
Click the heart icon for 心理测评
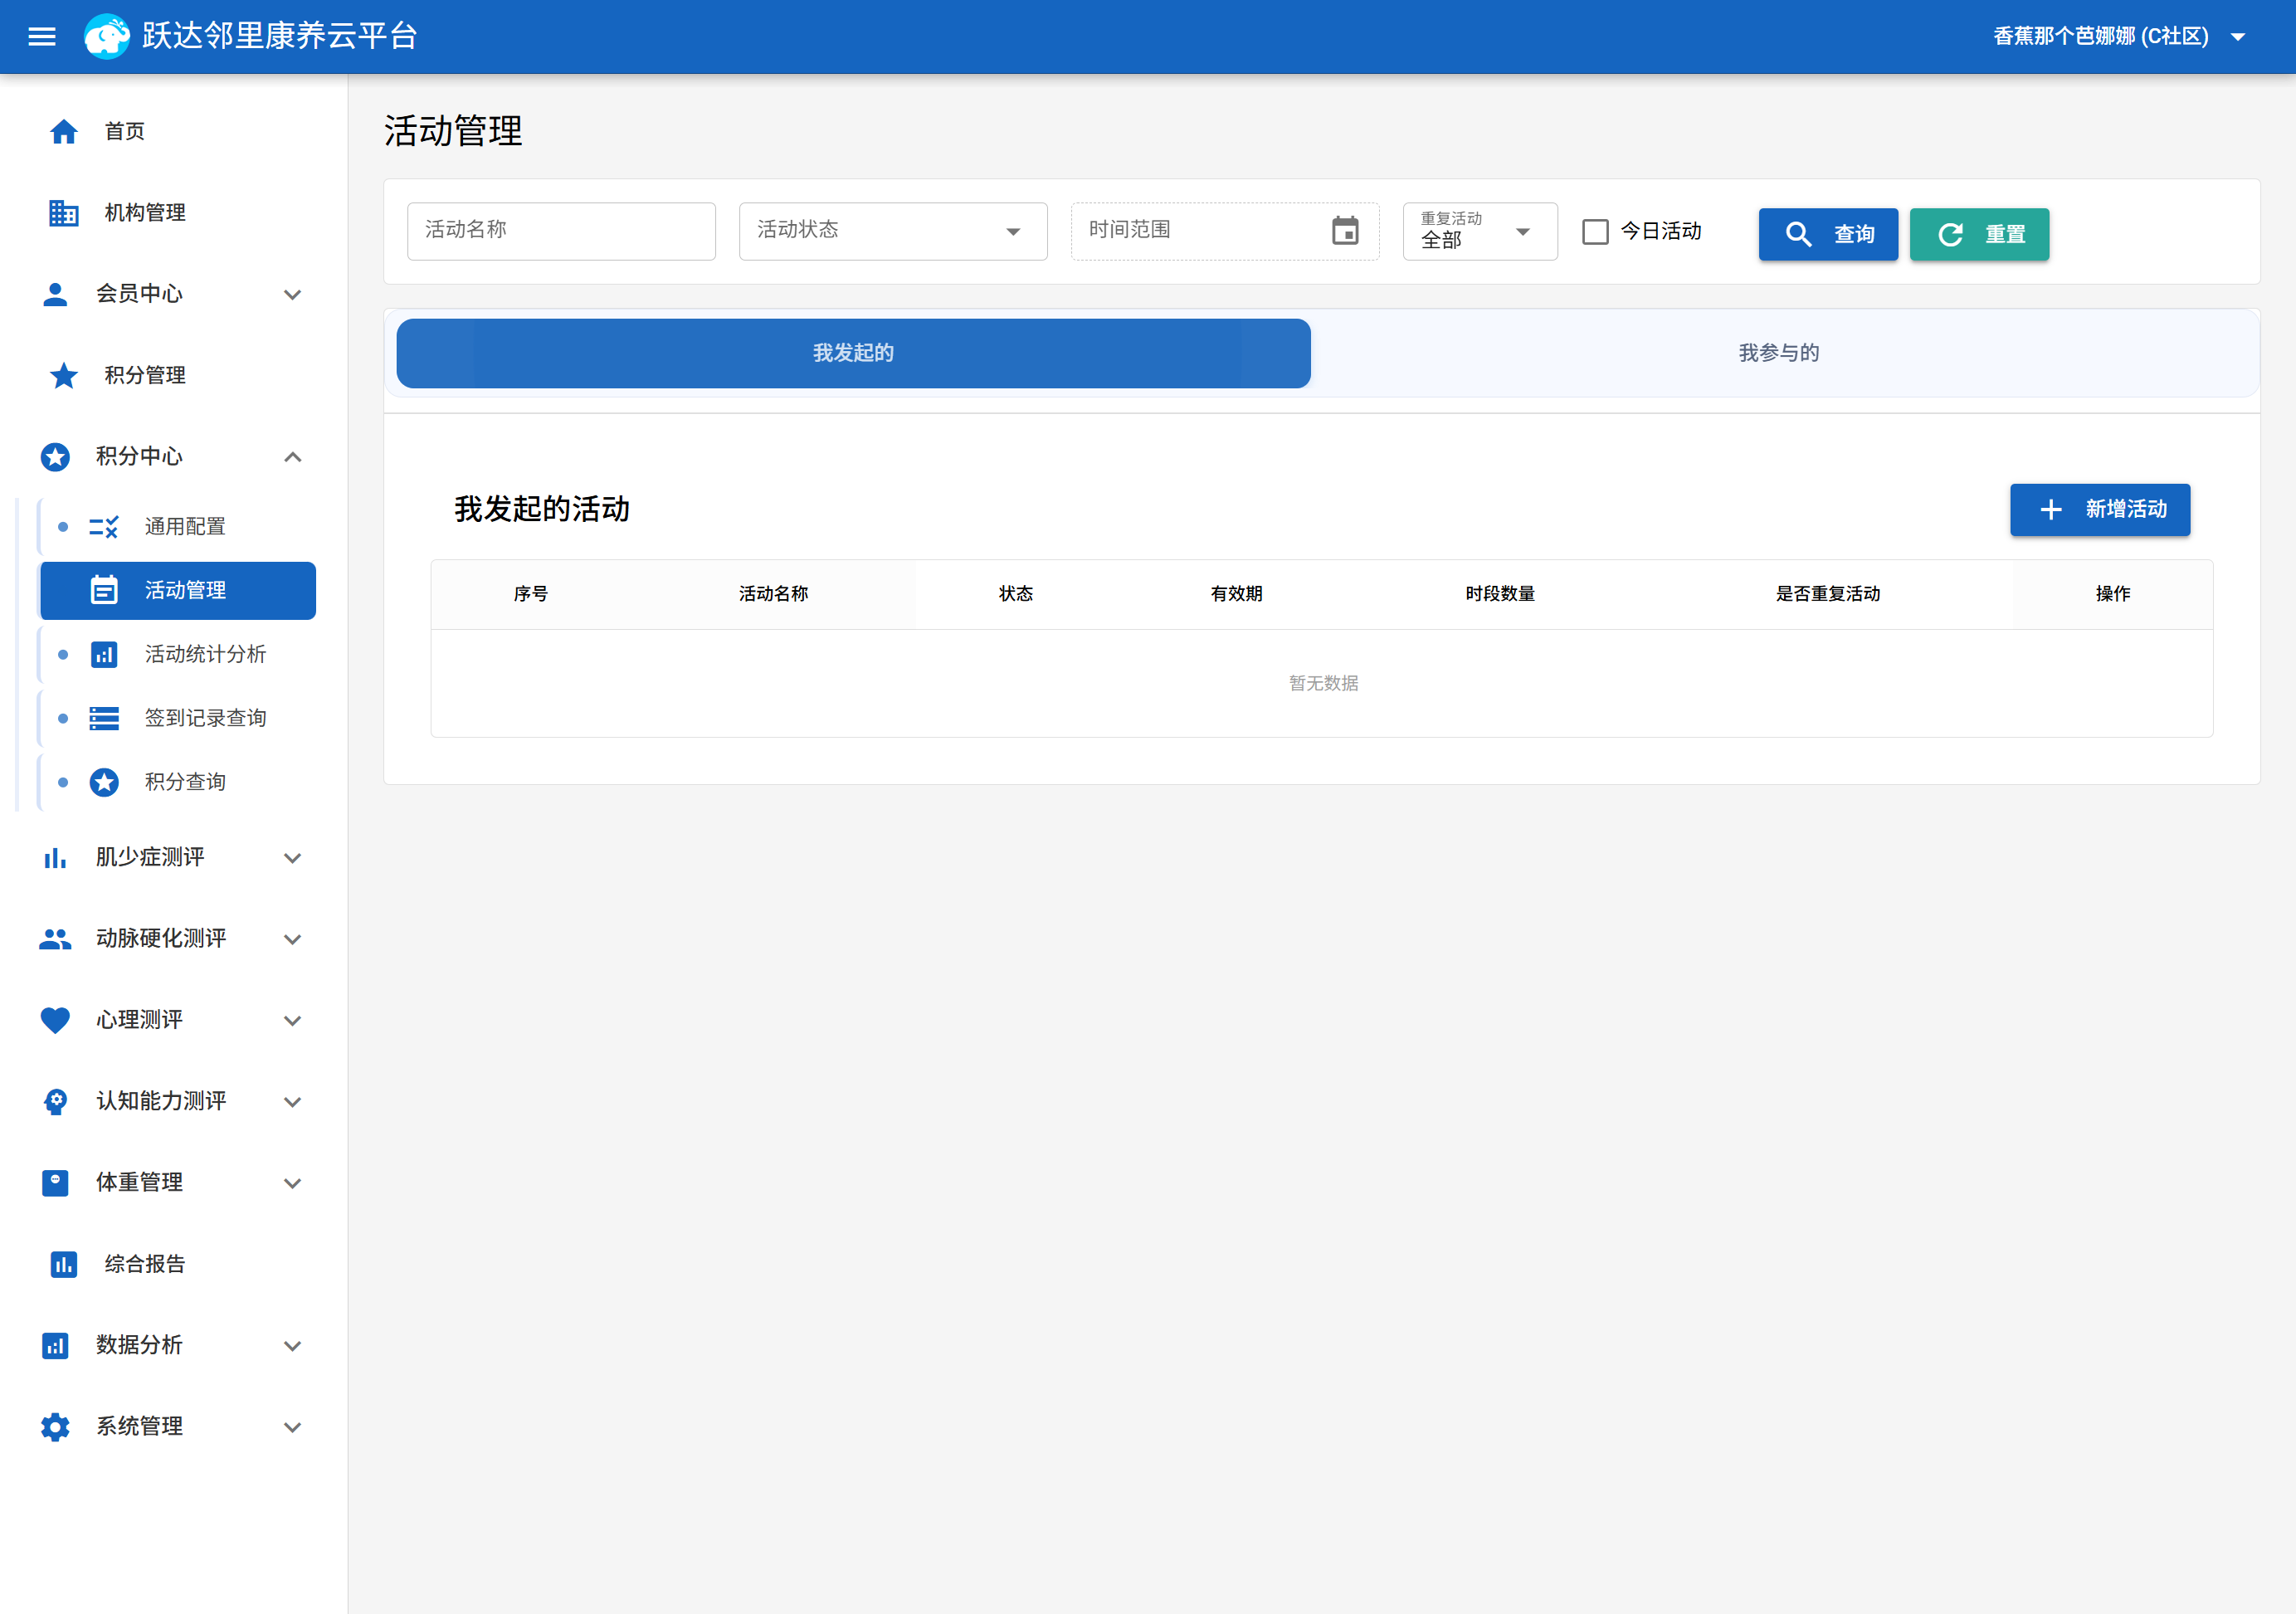coord(55,1020)
